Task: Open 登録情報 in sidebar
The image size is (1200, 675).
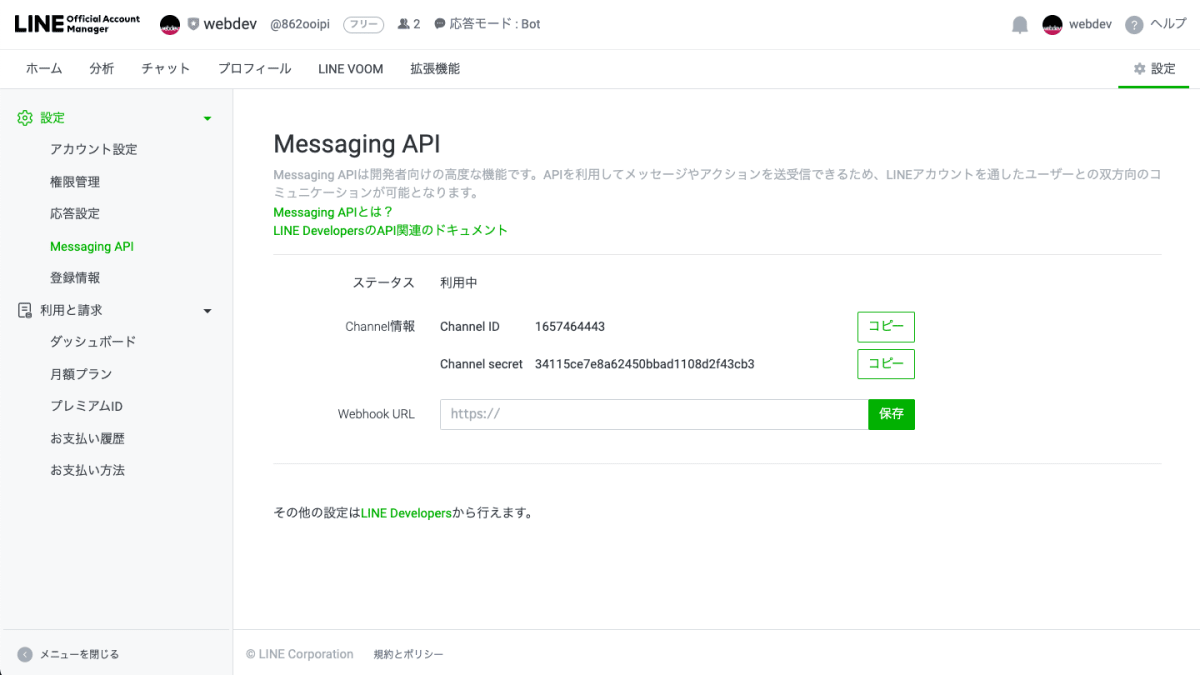Action: pyautogui.click(x=75, y=278)
